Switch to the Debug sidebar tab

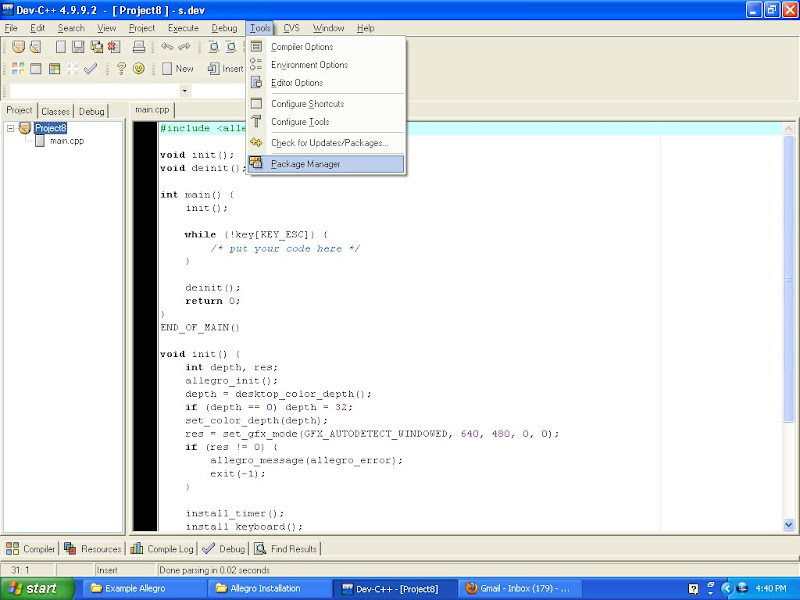coord(92,111)
